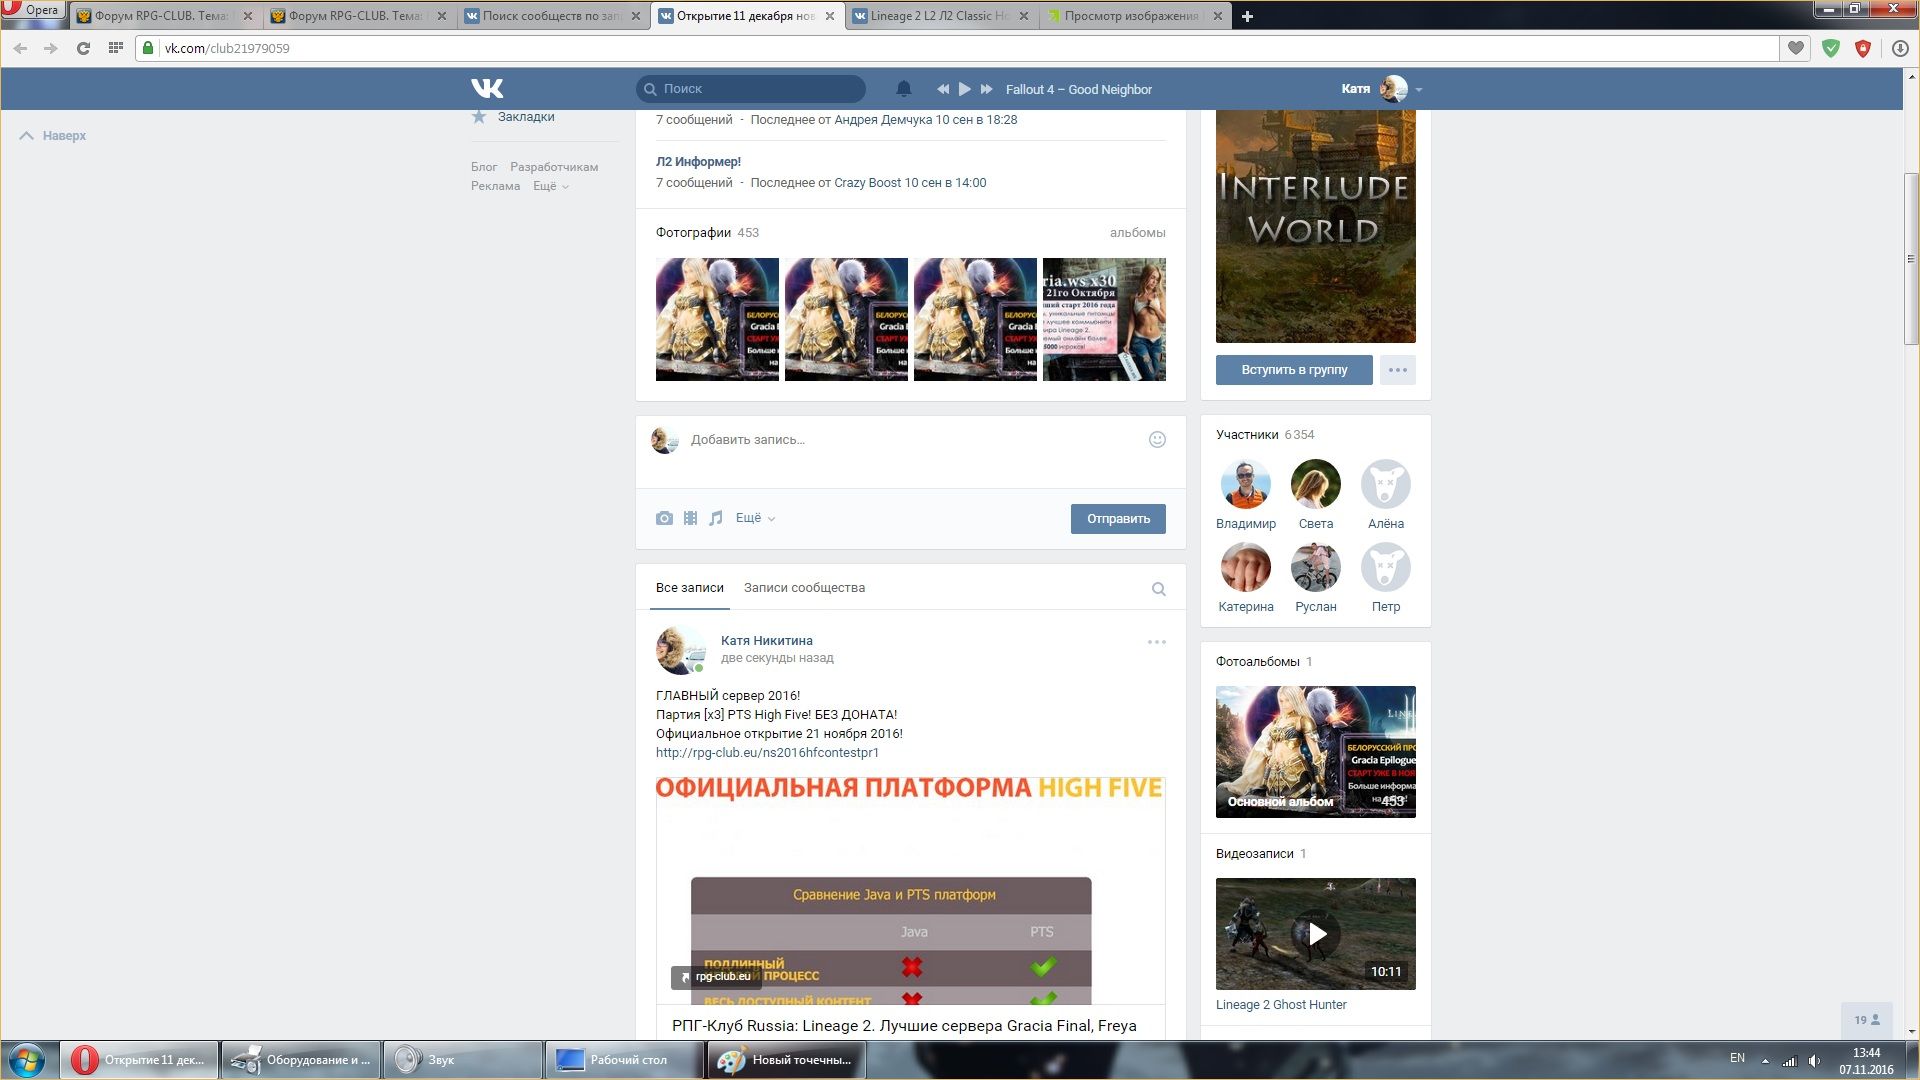Attach audio with music note icon

[x=716, y=518]
